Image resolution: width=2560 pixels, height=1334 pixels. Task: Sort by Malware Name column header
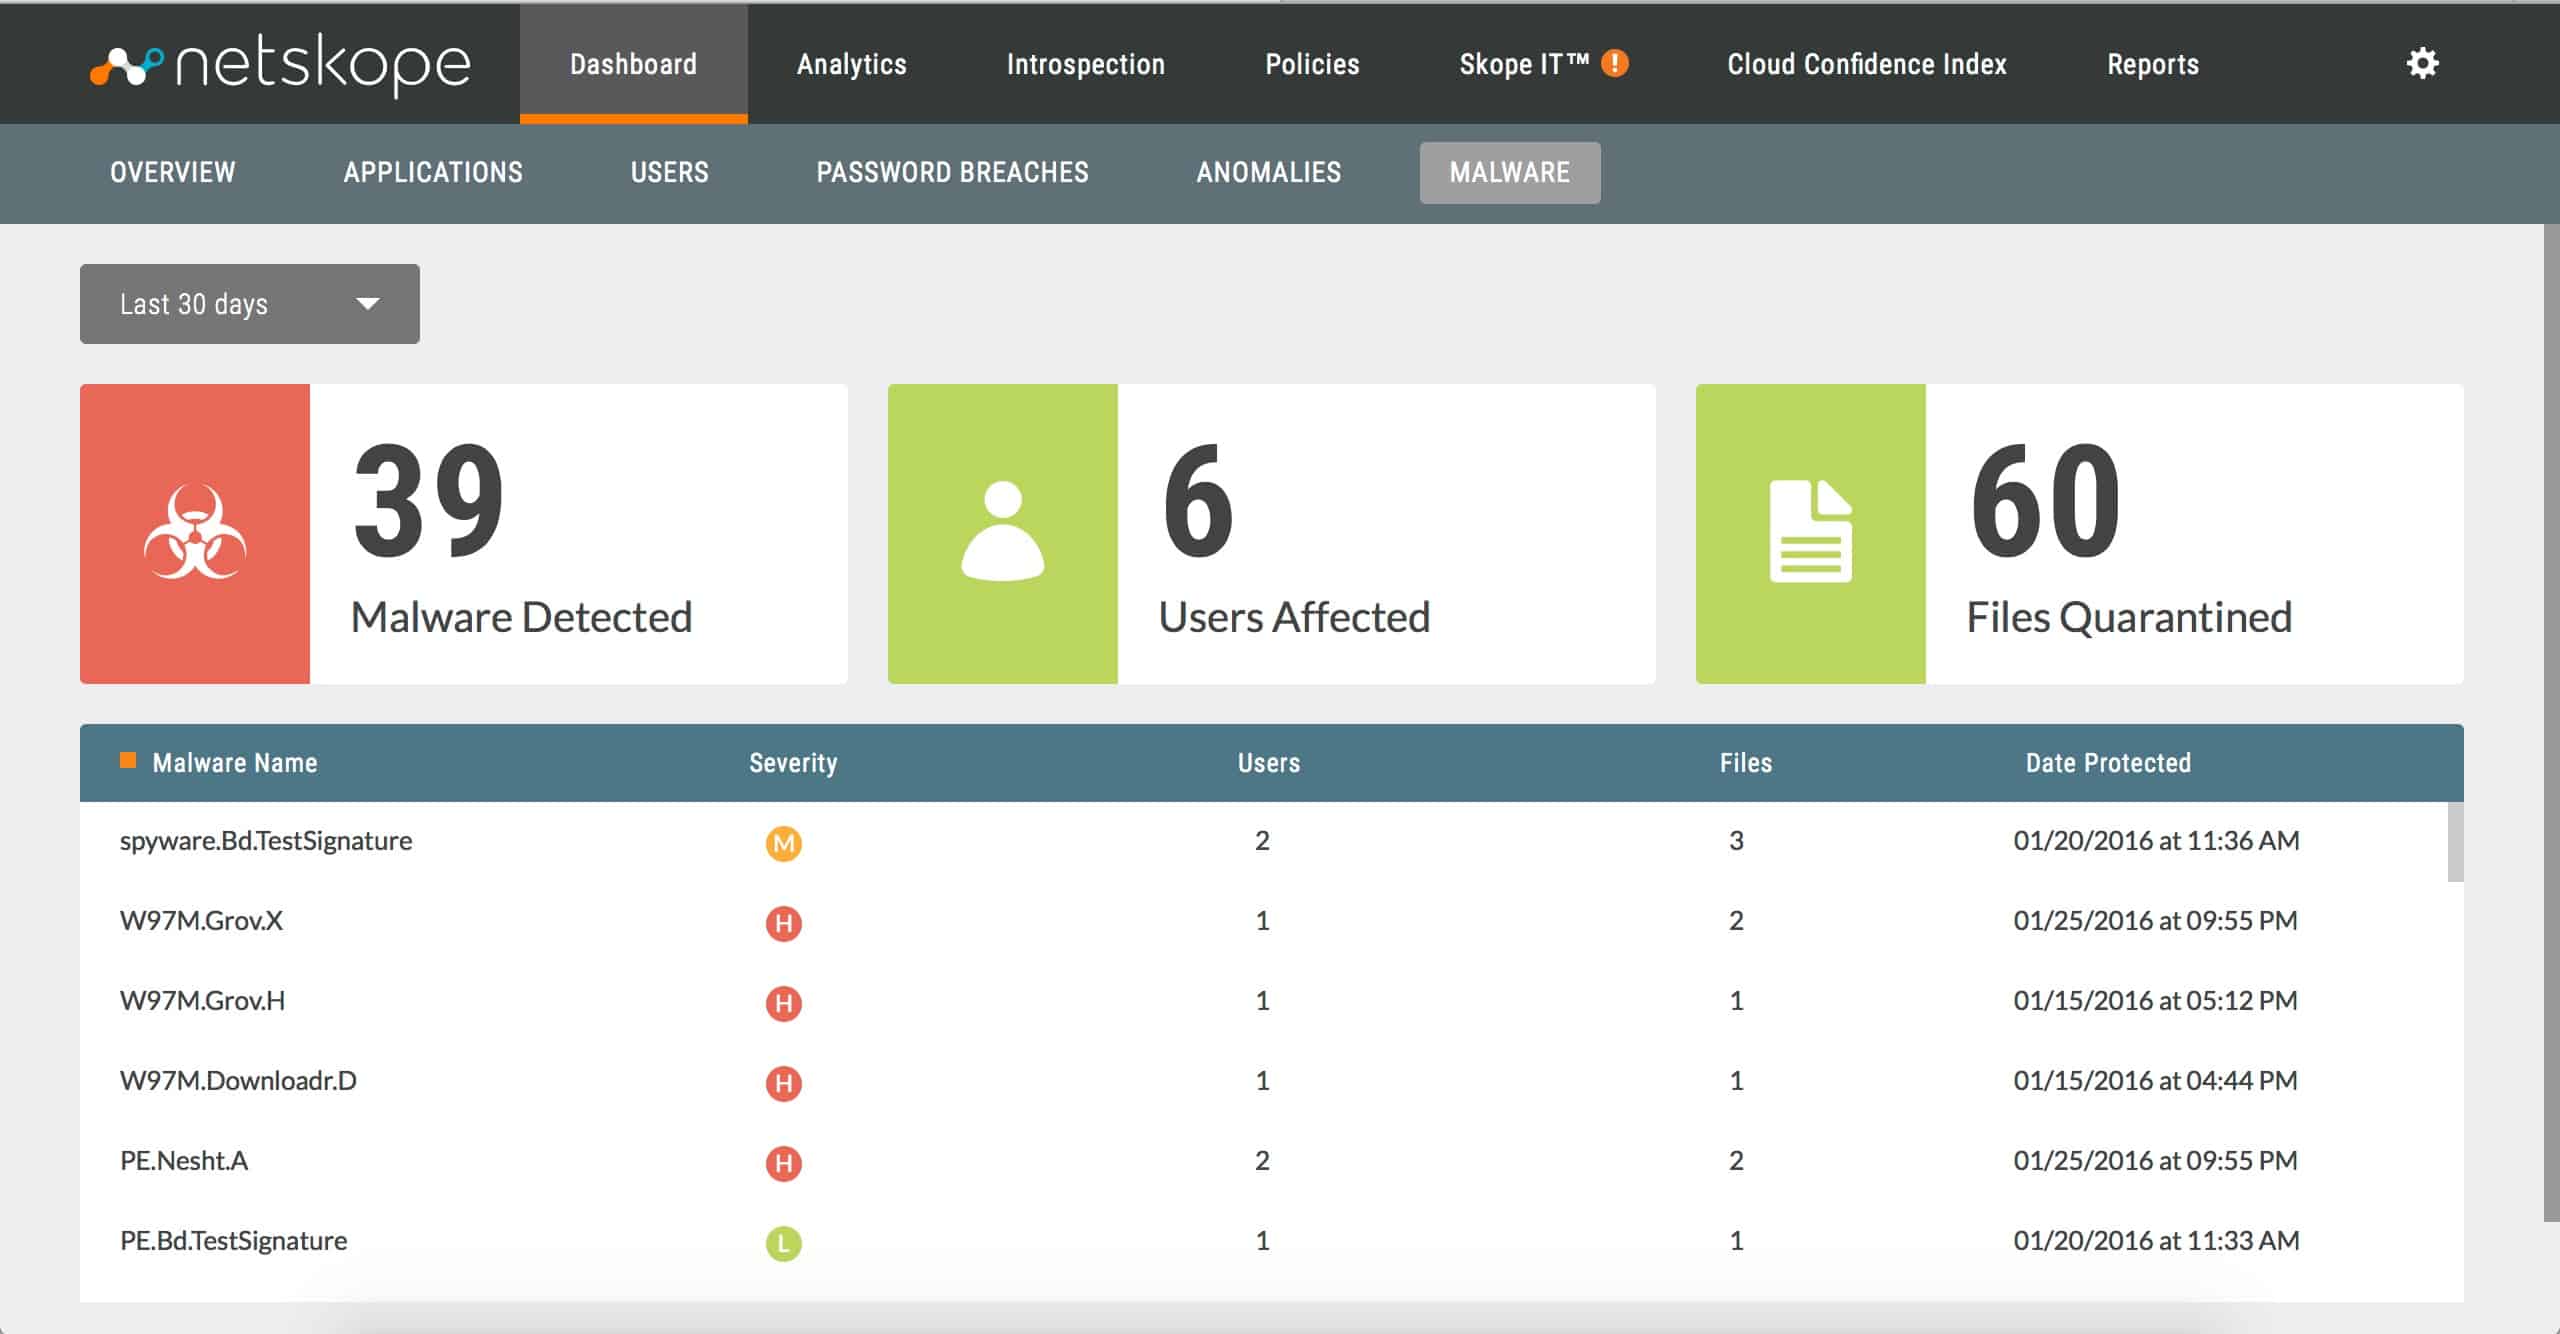234,763
